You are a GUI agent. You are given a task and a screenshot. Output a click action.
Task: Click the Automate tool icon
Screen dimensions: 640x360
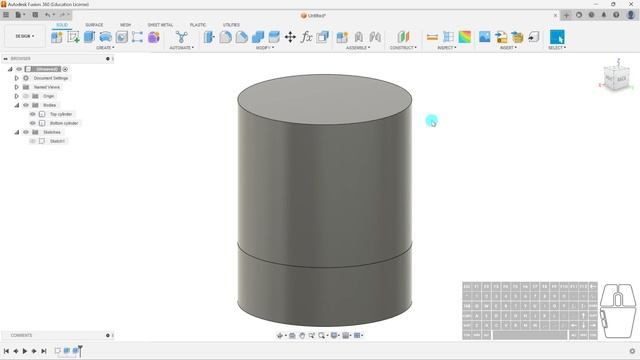(181, 37)
